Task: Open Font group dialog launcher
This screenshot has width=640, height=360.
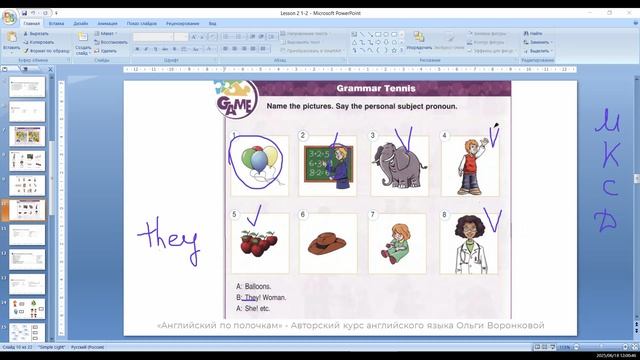Action: point(216,60)
